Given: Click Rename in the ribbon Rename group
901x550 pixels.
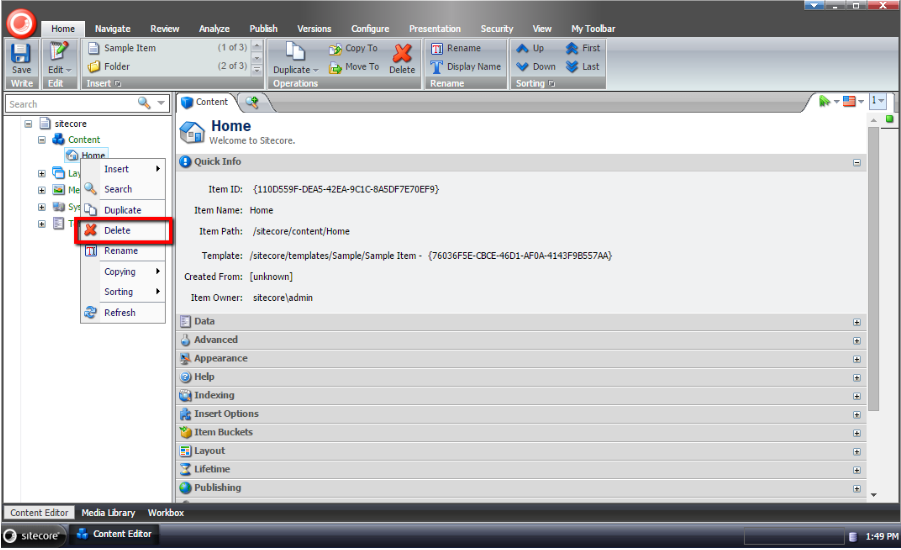Looking at the screenshot, I should click(456, 48).
